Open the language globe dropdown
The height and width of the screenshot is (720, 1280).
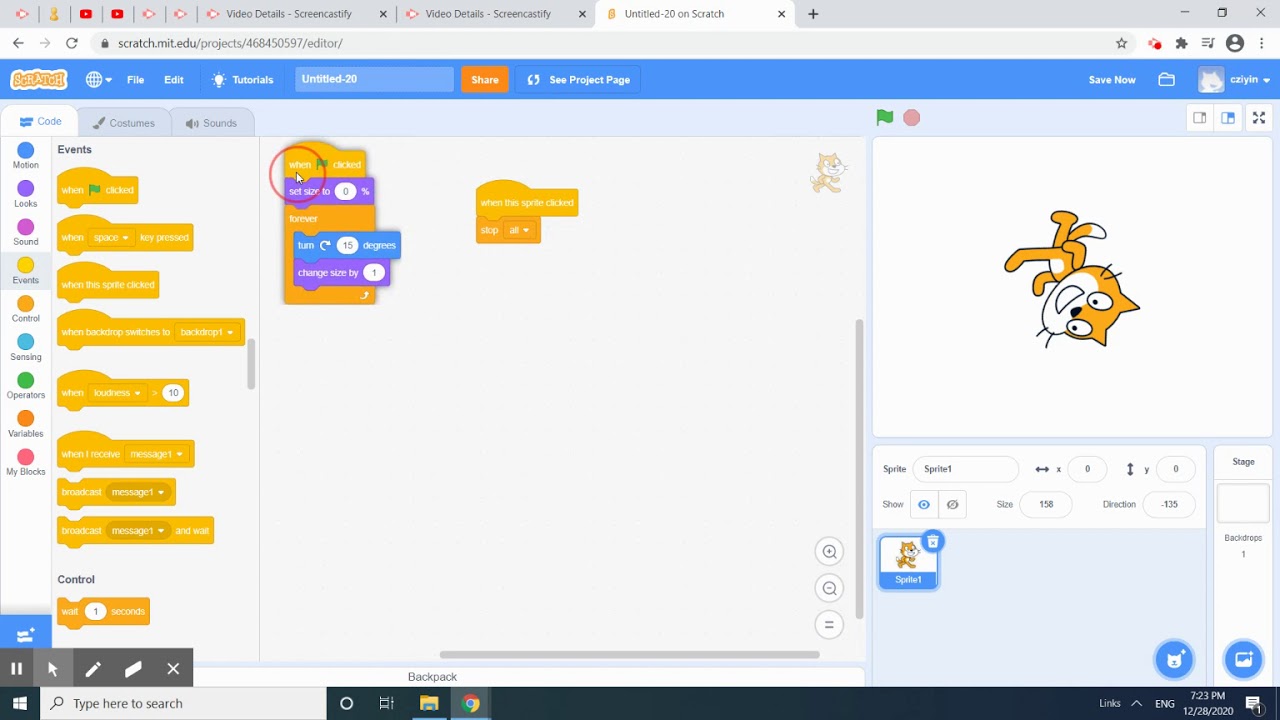pos(98,79)
